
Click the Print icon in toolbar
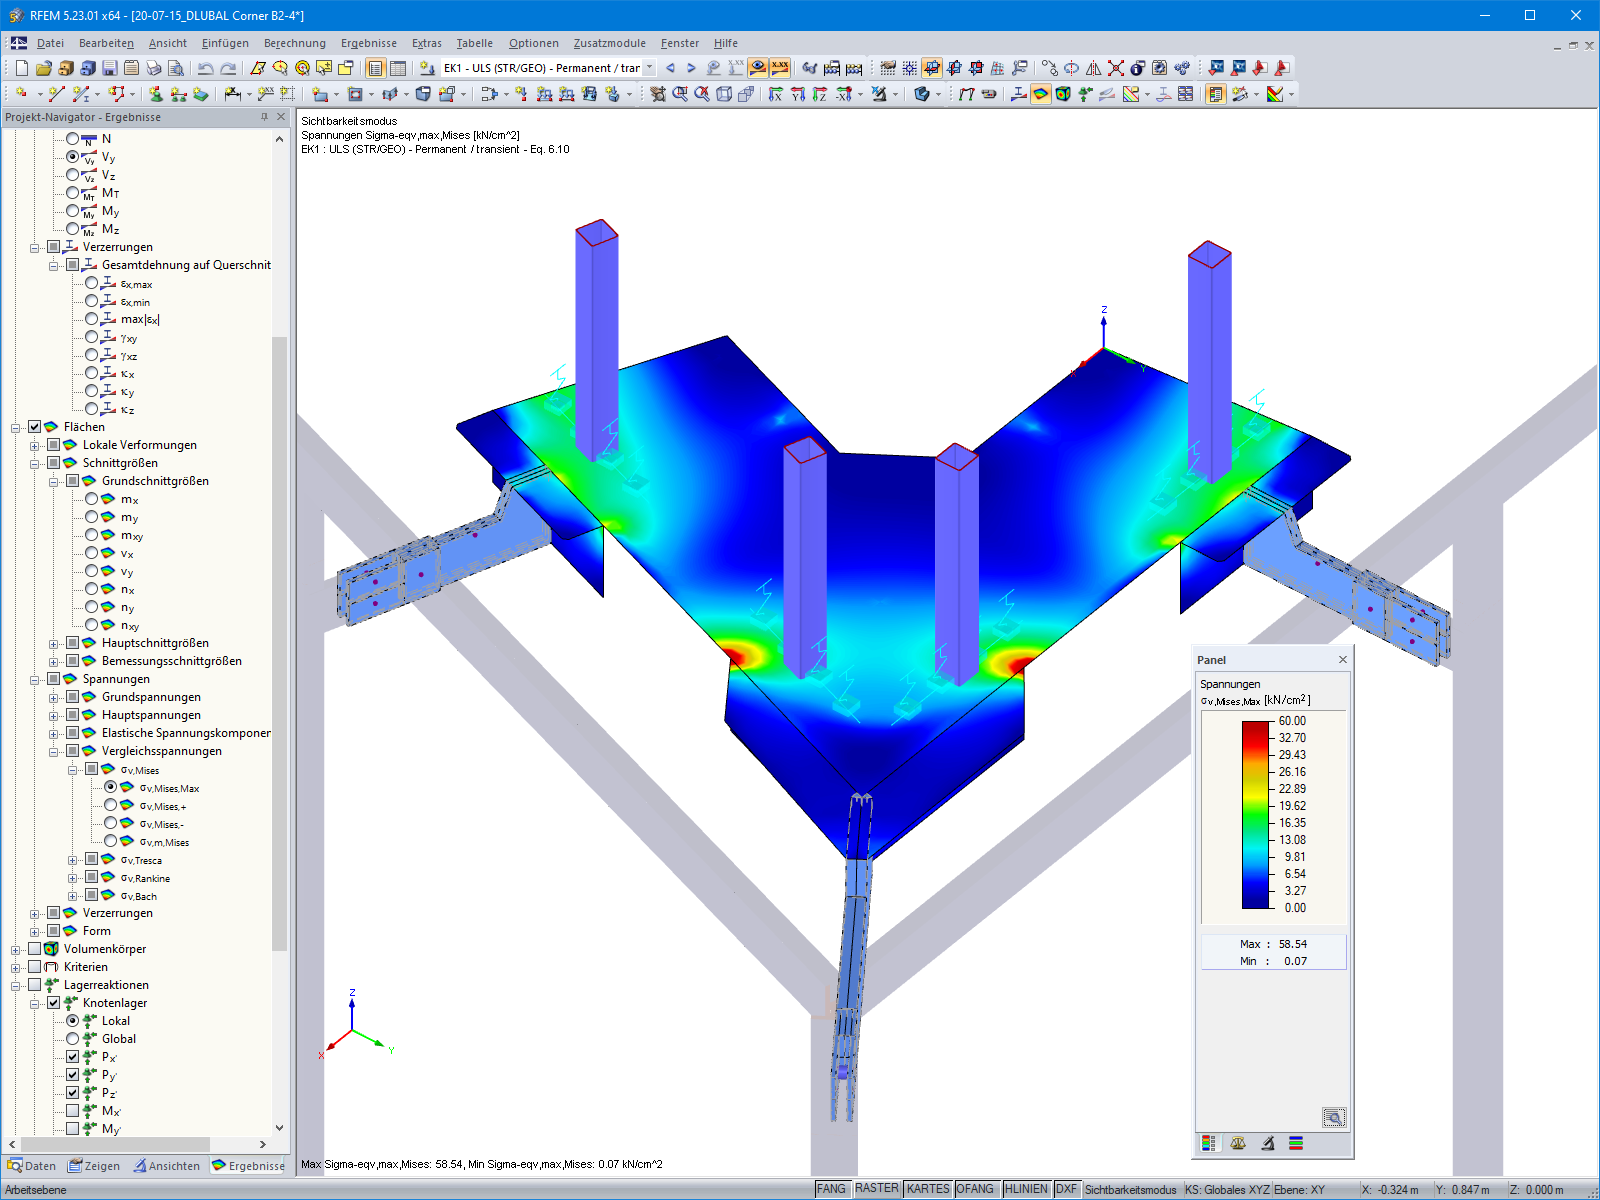click(x=154, y=68)
